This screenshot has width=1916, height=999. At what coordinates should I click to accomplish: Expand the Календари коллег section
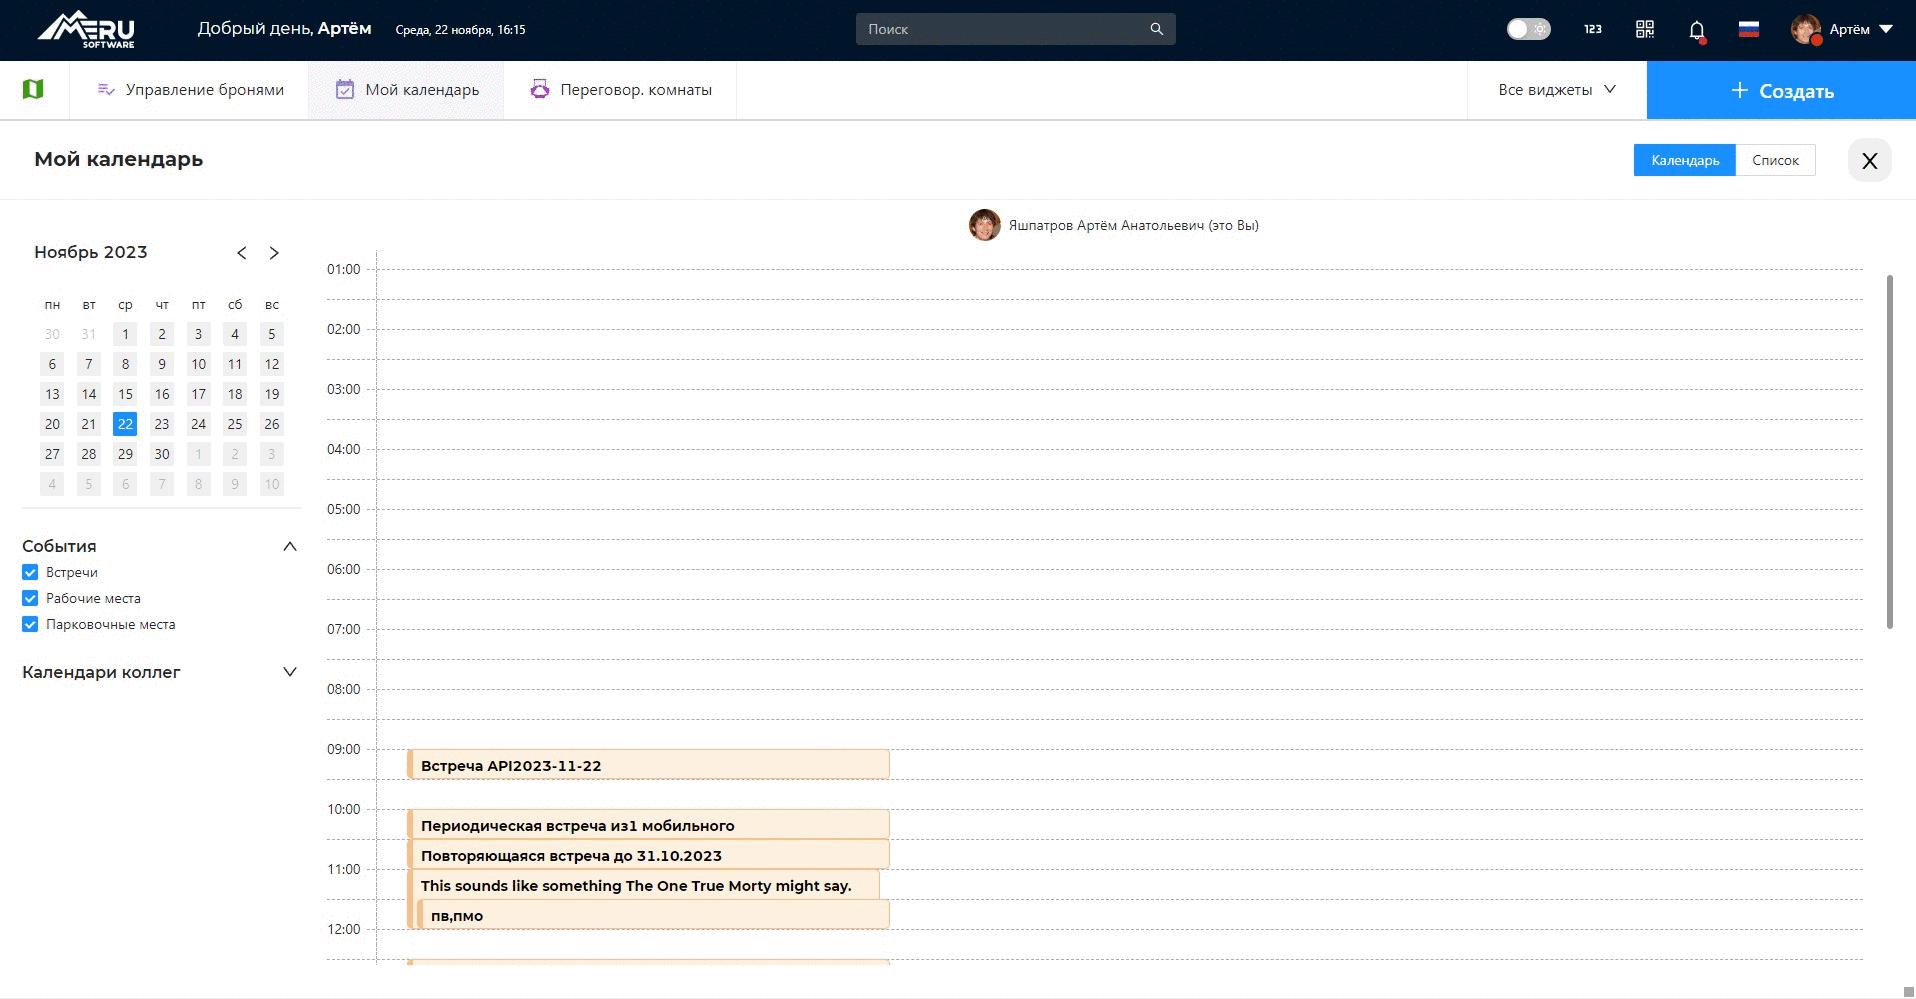289,672
